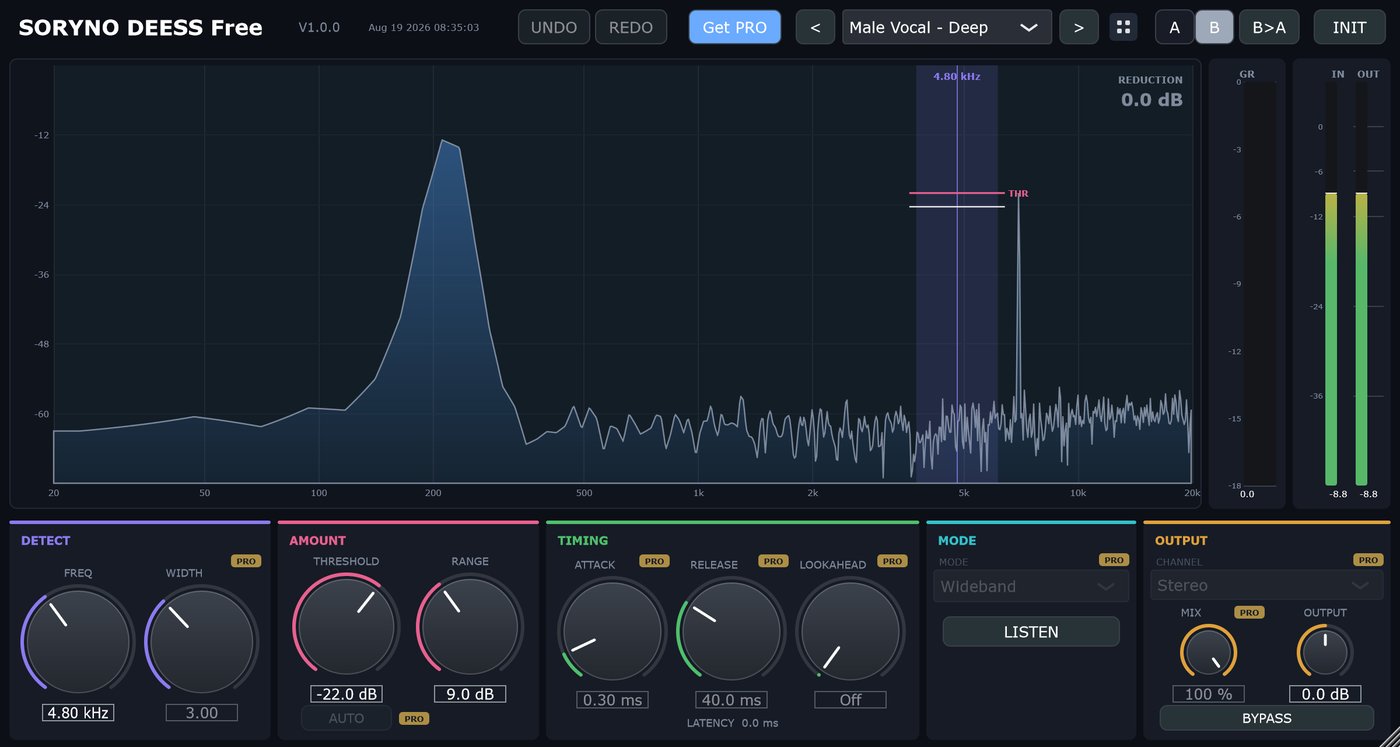1400x747 pixels.
Task: Click the AMOUNT section heading
Action: tap(318, 541)
